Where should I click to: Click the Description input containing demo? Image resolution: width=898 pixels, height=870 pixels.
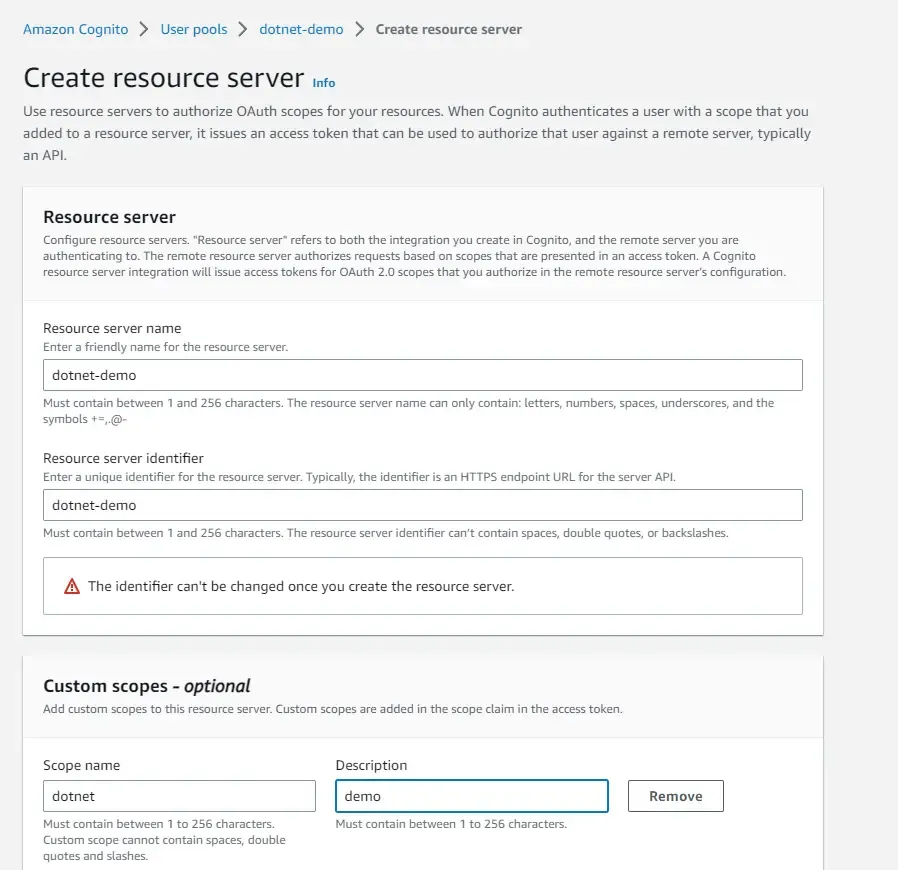[471, 796]
